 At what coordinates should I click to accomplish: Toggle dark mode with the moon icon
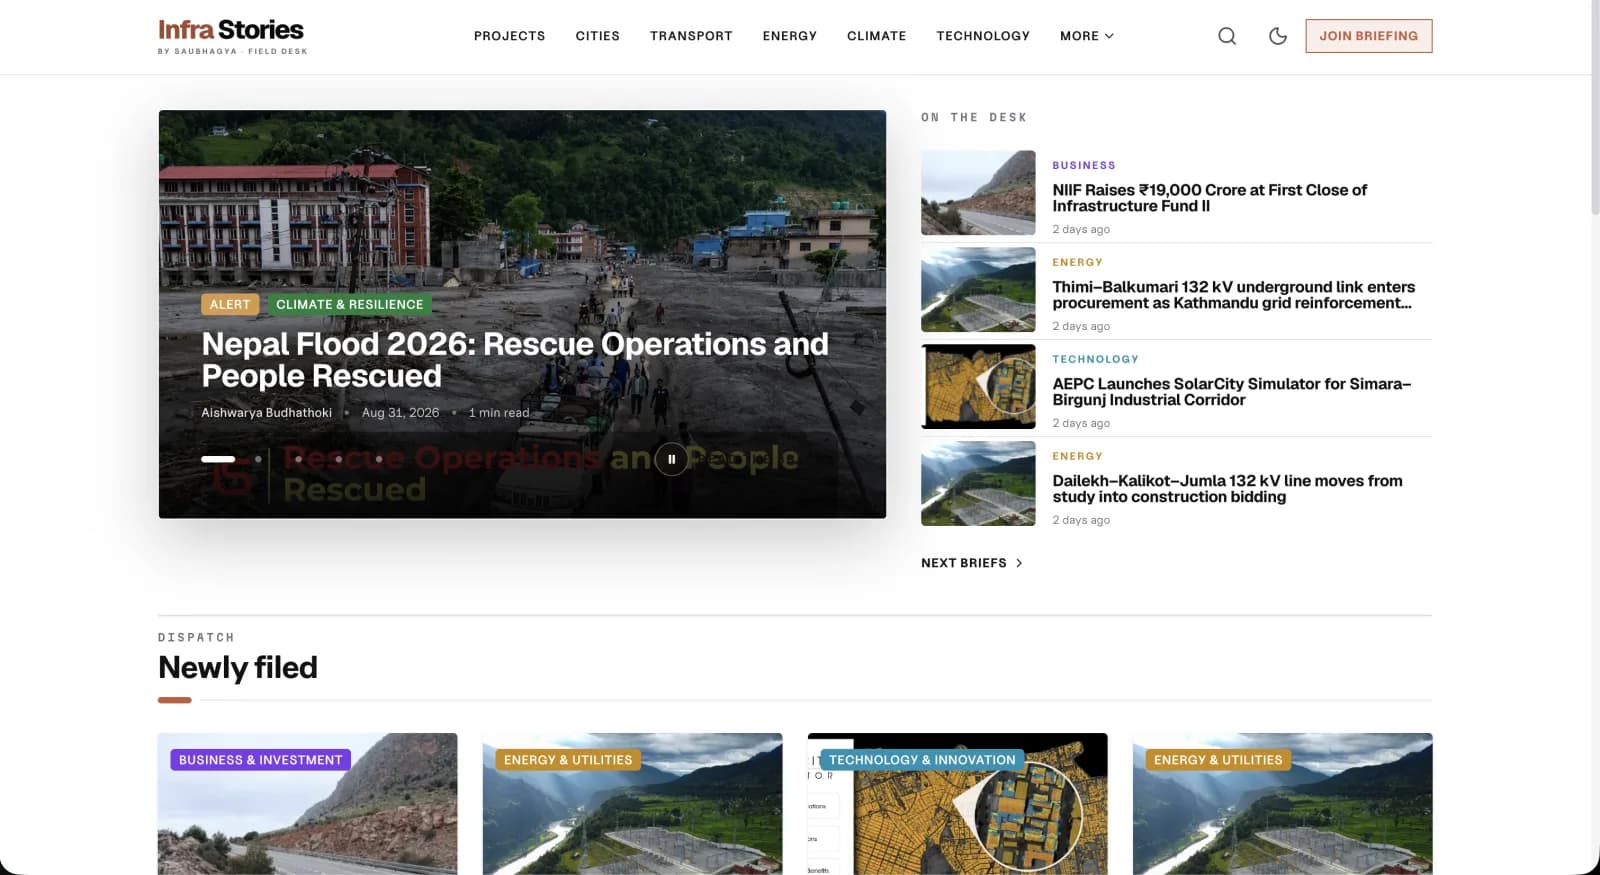click(1278, 36)
